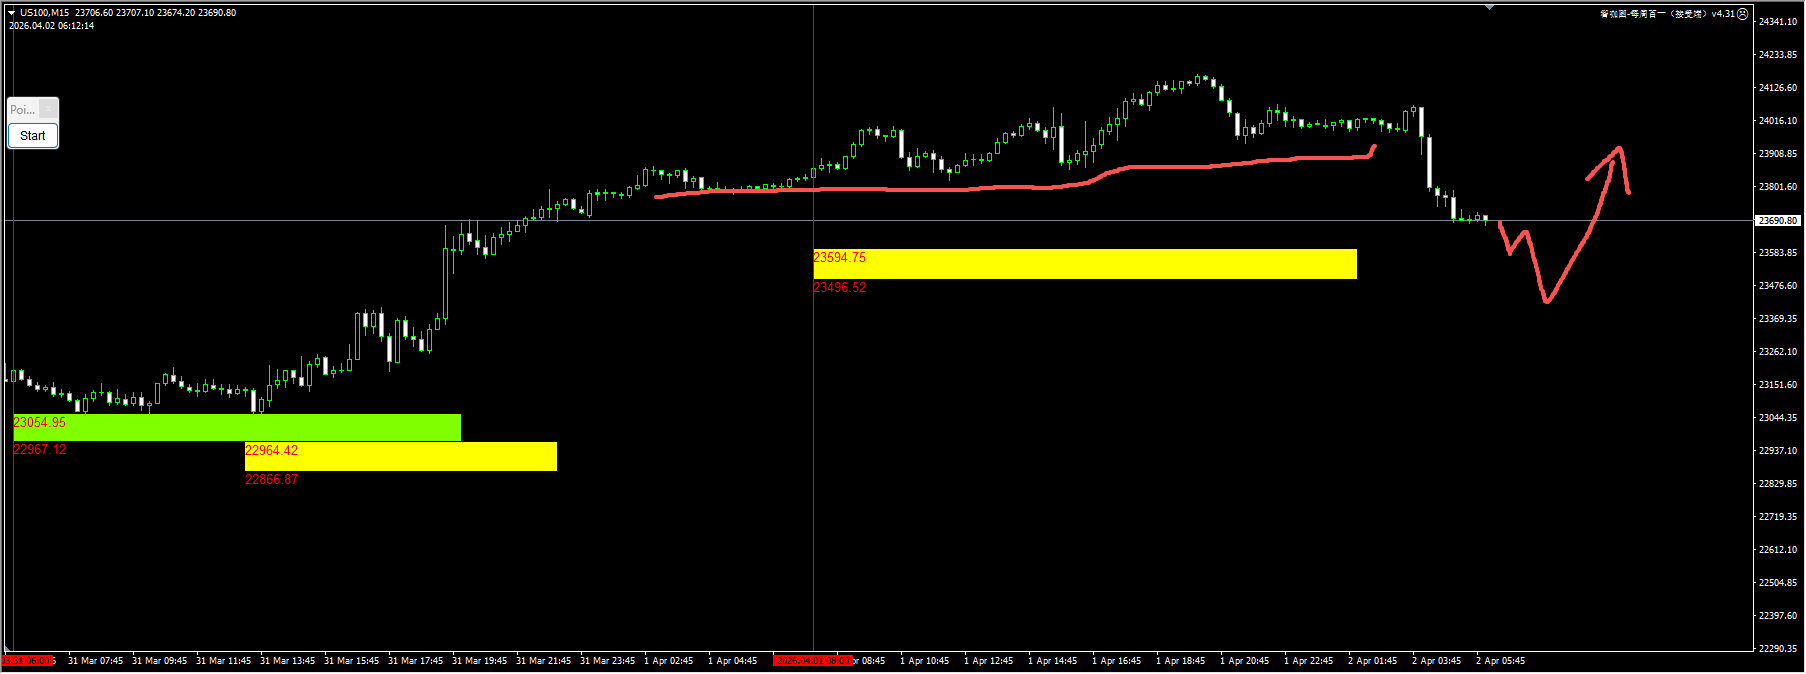
Task: Click the 23496.52 red price text
Action: tap(840, 288)
